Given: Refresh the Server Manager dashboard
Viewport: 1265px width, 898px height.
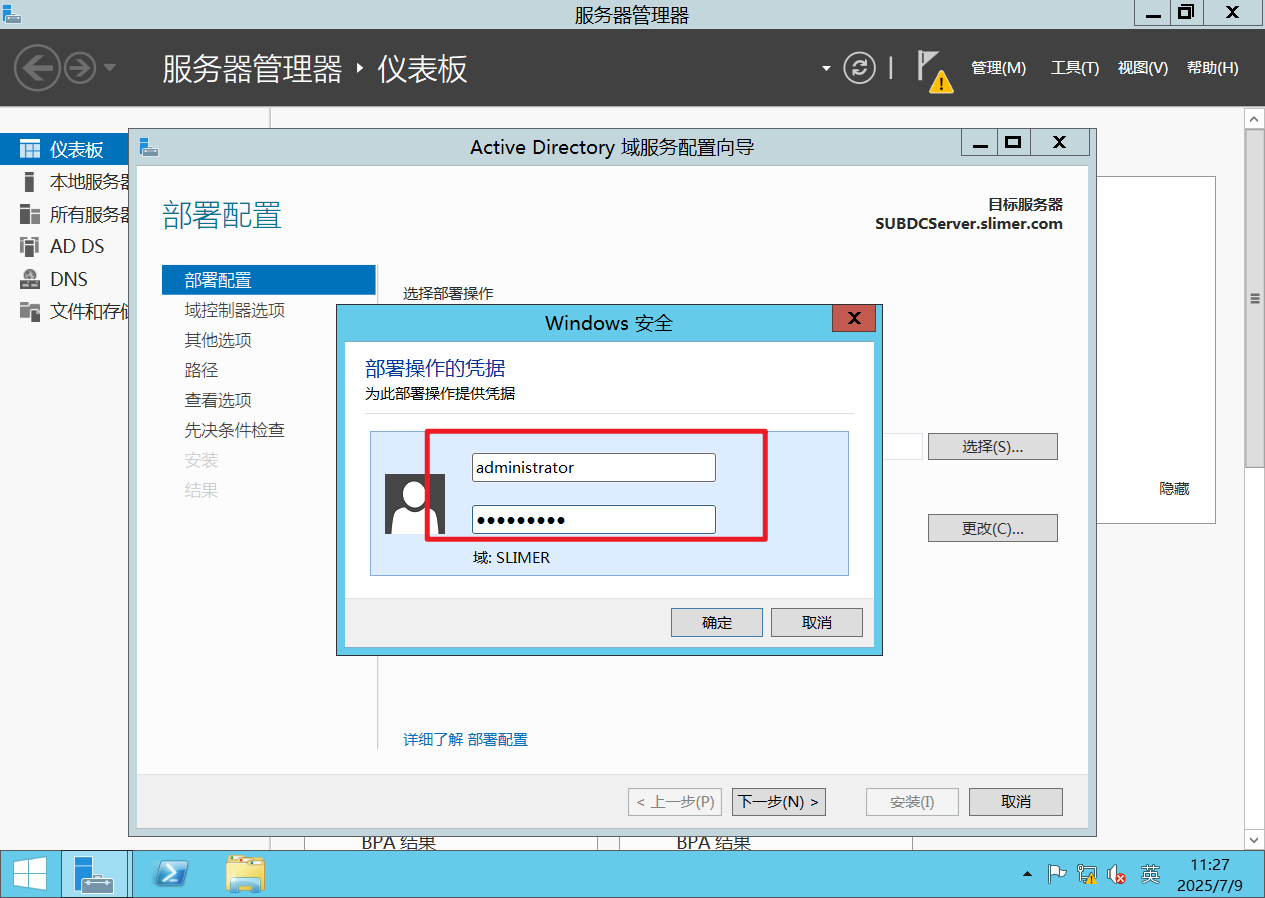Looking at the screenshot, I should point(859,68).
